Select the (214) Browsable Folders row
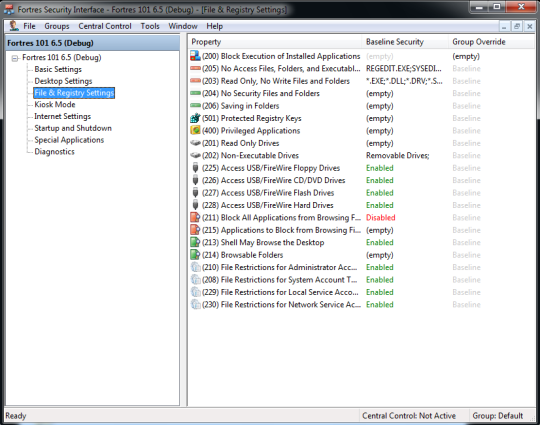Screen dimensions: 540x425 coord(361,255)
